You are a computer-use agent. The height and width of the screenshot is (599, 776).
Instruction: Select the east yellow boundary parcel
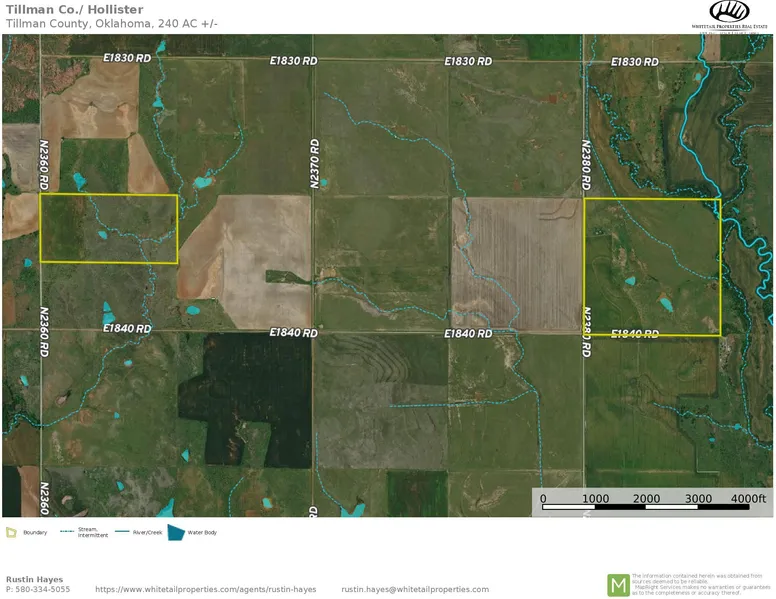[652, 267]
